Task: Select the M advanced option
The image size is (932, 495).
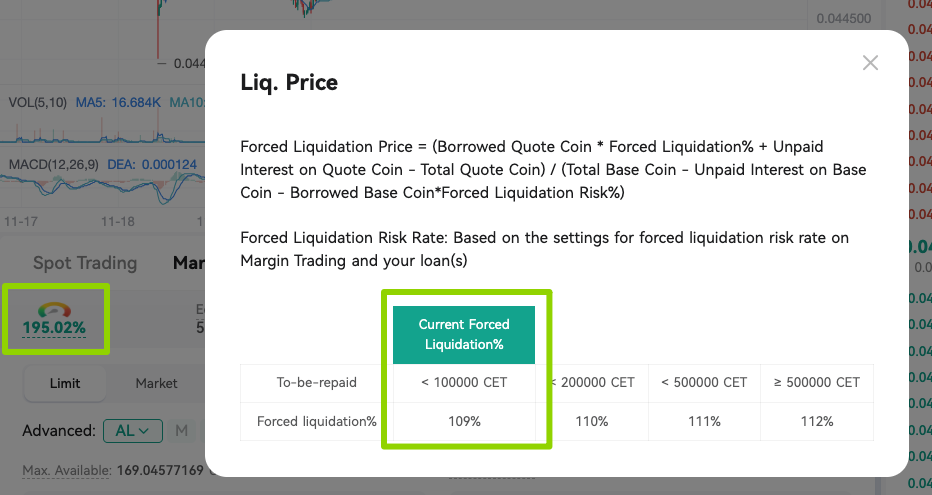Action: pos(181,431)
